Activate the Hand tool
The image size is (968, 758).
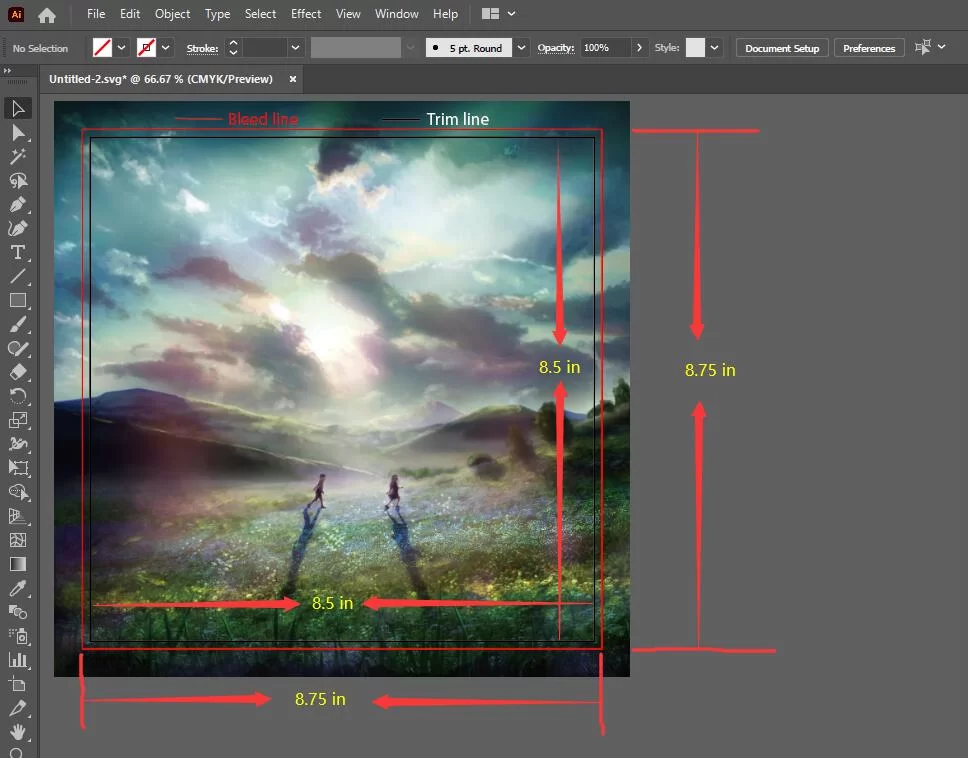click(17, 732)
